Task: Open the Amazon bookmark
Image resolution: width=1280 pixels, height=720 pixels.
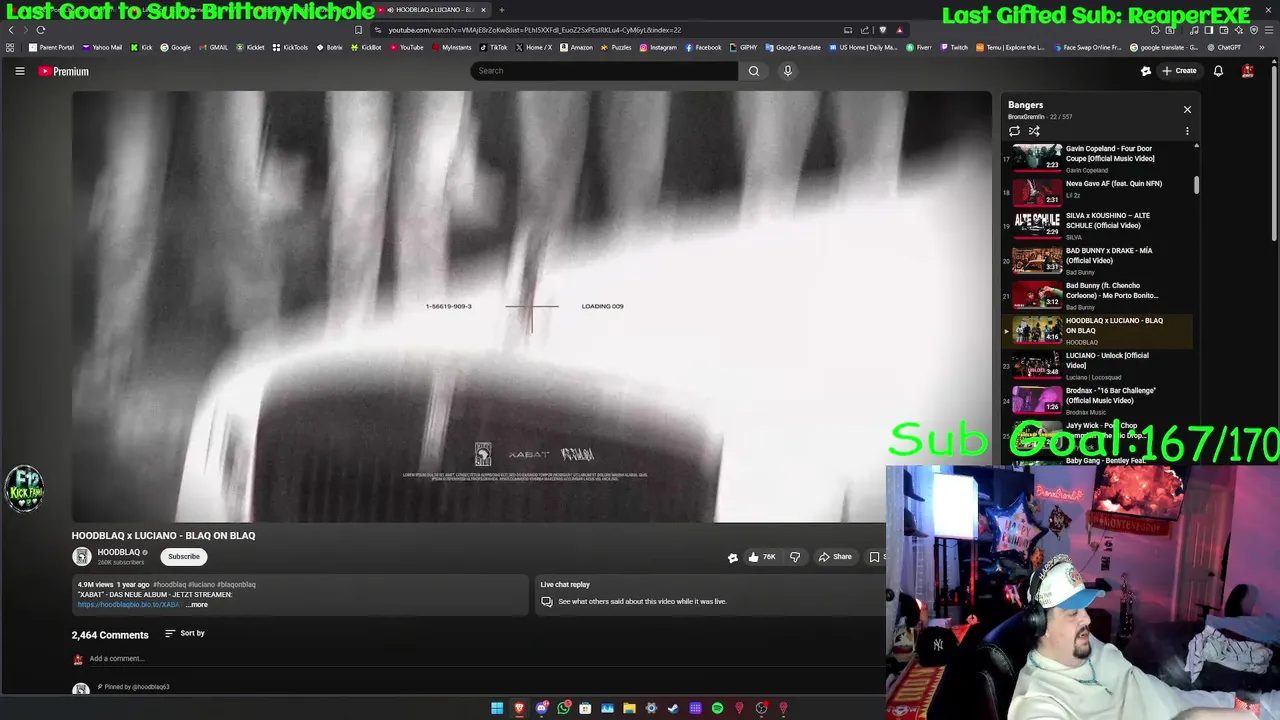Action: pos(576,47)
